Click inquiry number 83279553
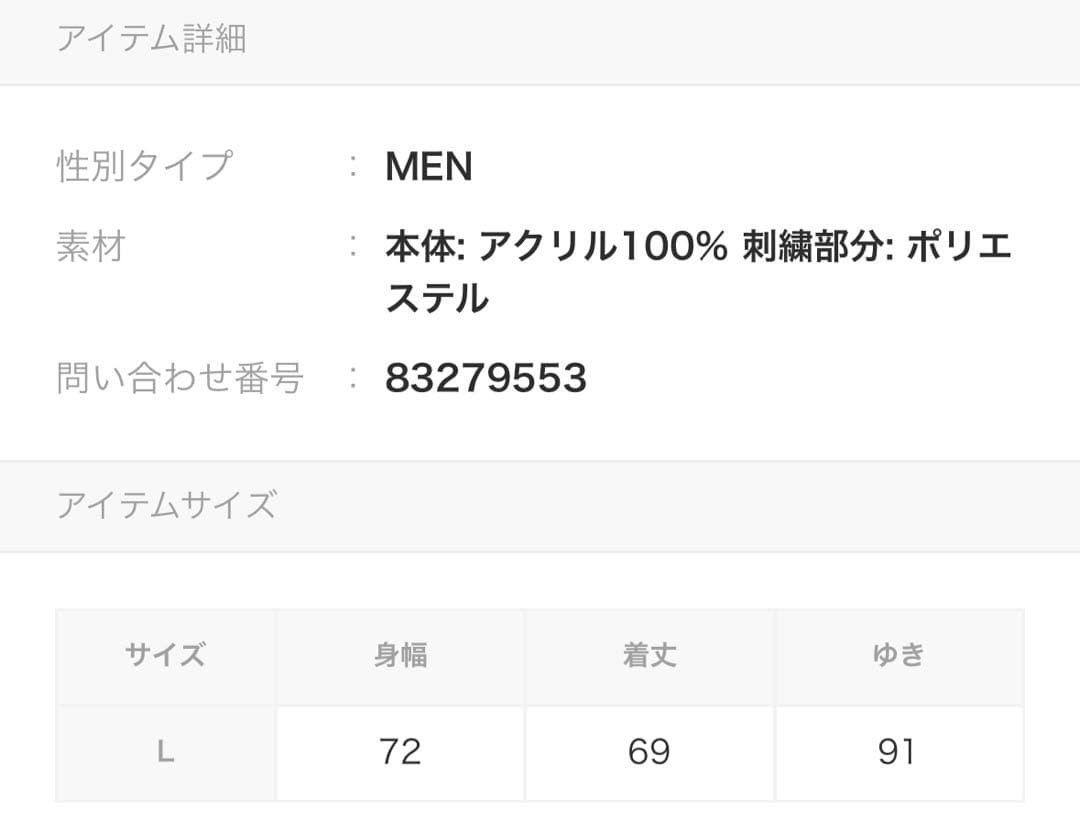1080x821 pixels. coord(485,378)
